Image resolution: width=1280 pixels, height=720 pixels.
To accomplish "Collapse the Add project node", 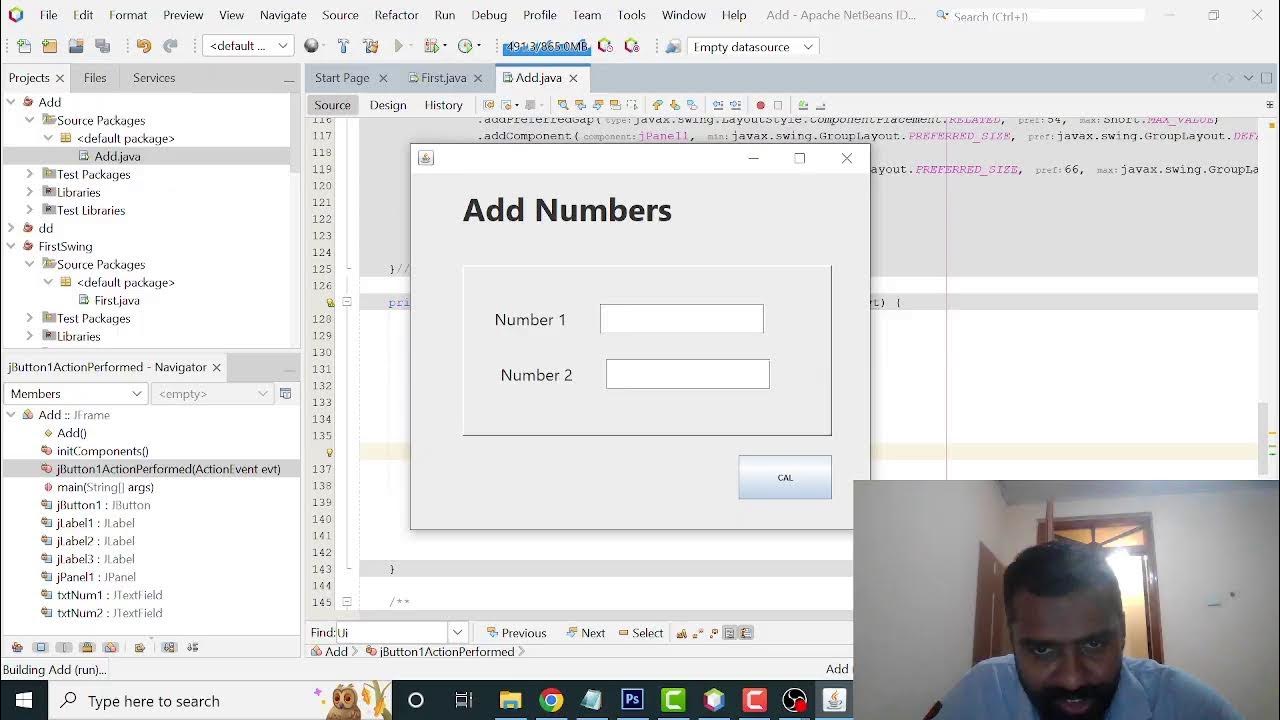I will 11,102.
